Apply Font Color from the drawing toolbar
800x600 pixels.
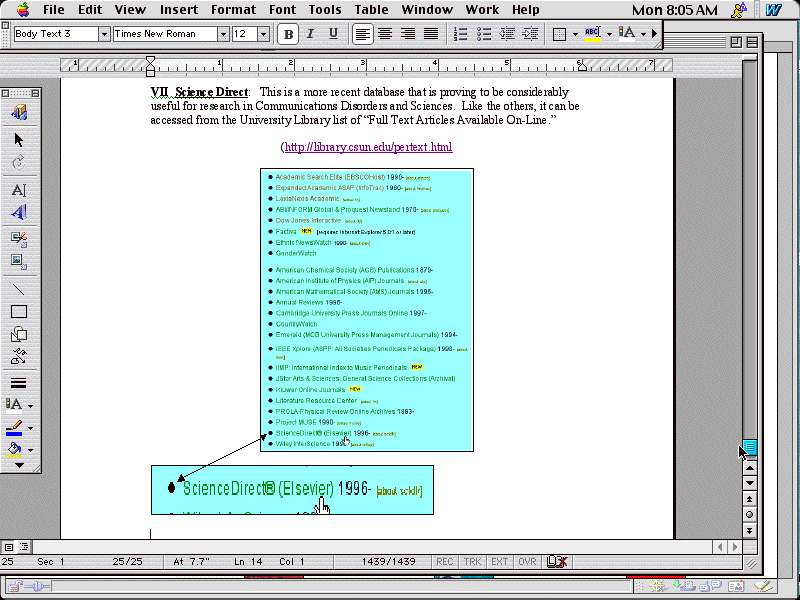click(14, 405)
